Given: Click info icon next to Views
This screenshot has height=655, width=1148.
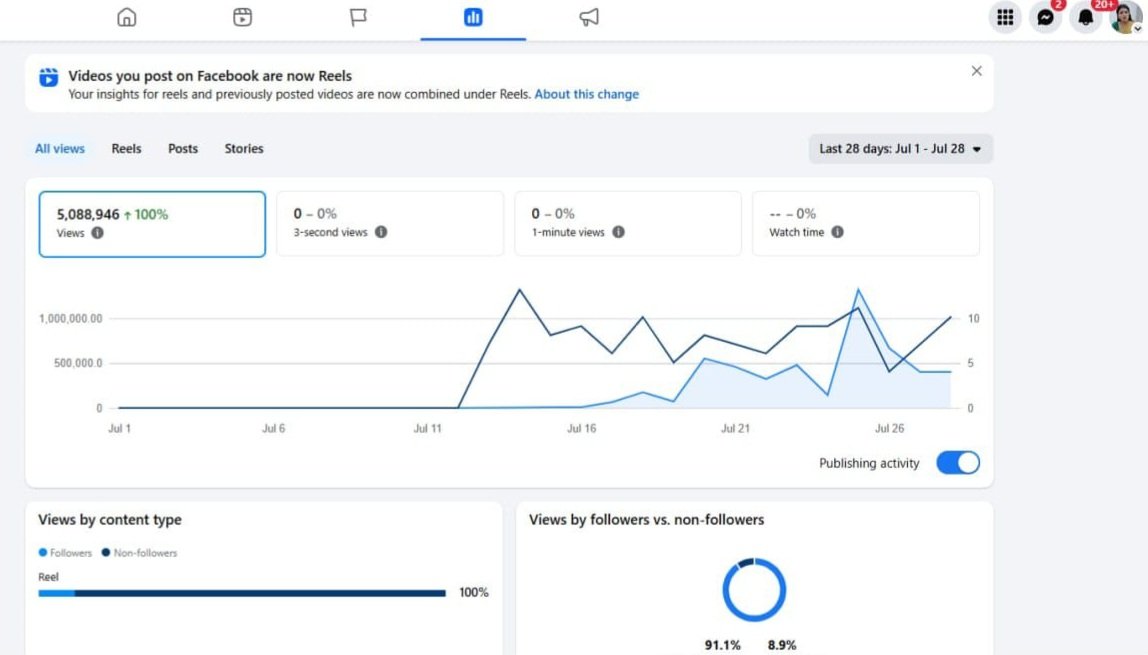Looking at the screenshot, I should [97, 233].
